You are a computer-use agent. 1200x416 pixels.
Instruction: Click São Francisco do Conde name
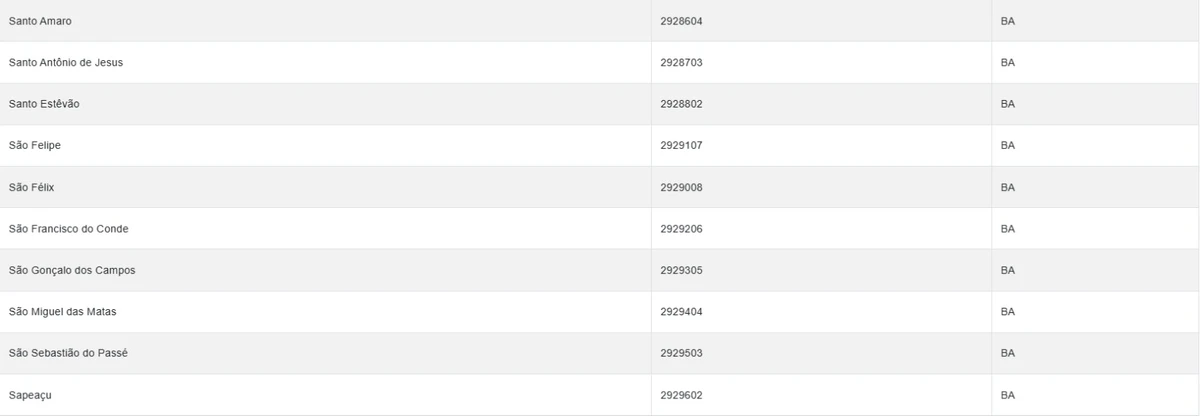pos(68,229)
